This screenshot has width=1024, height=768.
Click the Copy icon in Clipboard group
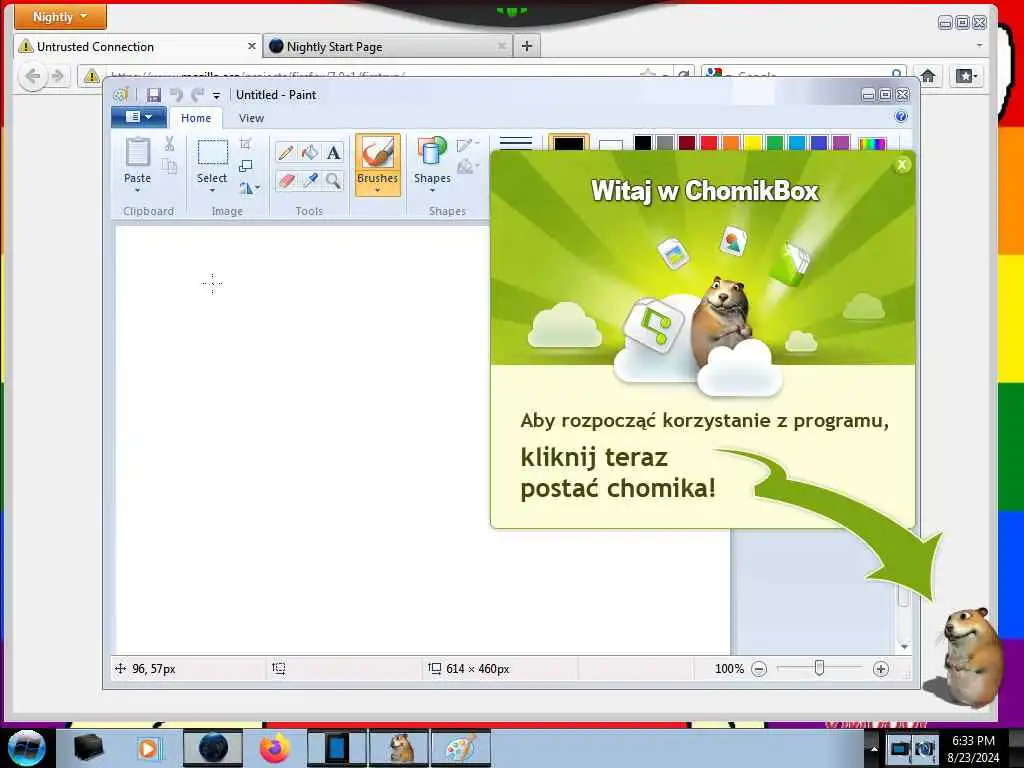[x=169, y=167]
